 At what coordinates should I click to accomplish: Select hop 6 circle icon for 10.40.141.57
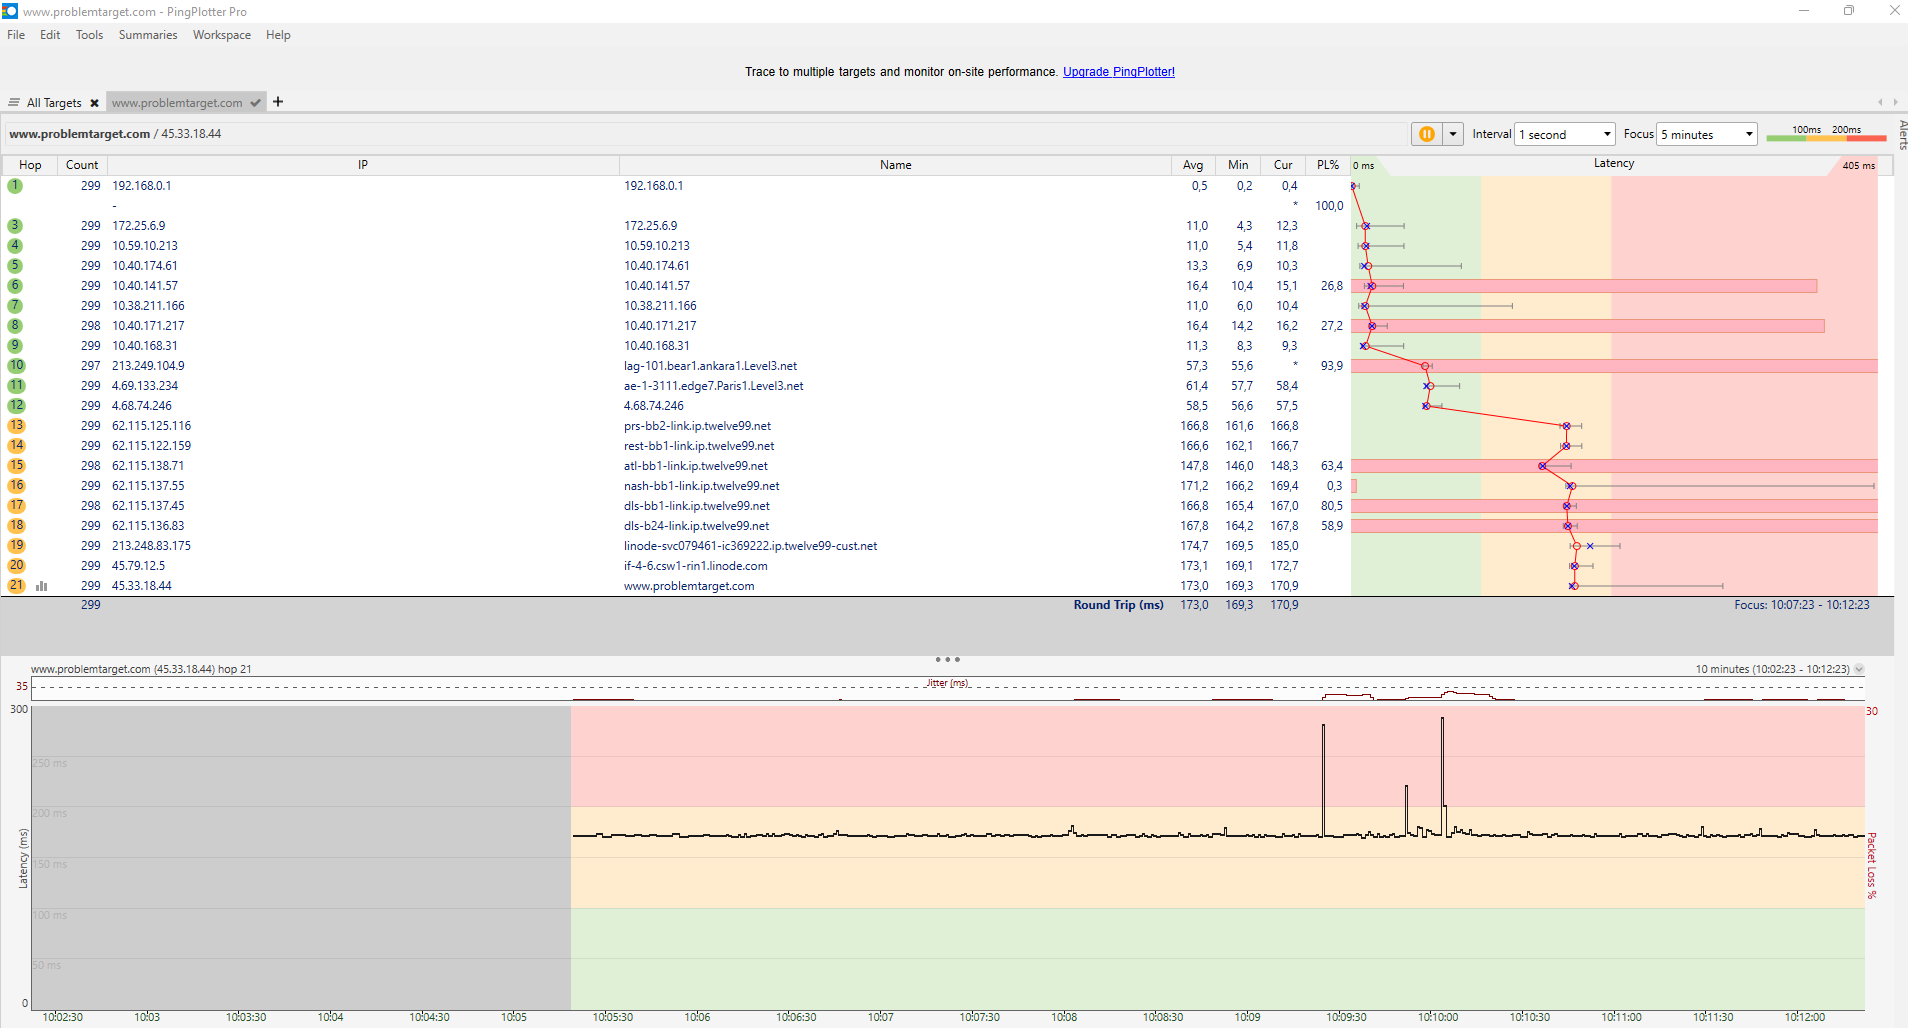tap(15, 286)
